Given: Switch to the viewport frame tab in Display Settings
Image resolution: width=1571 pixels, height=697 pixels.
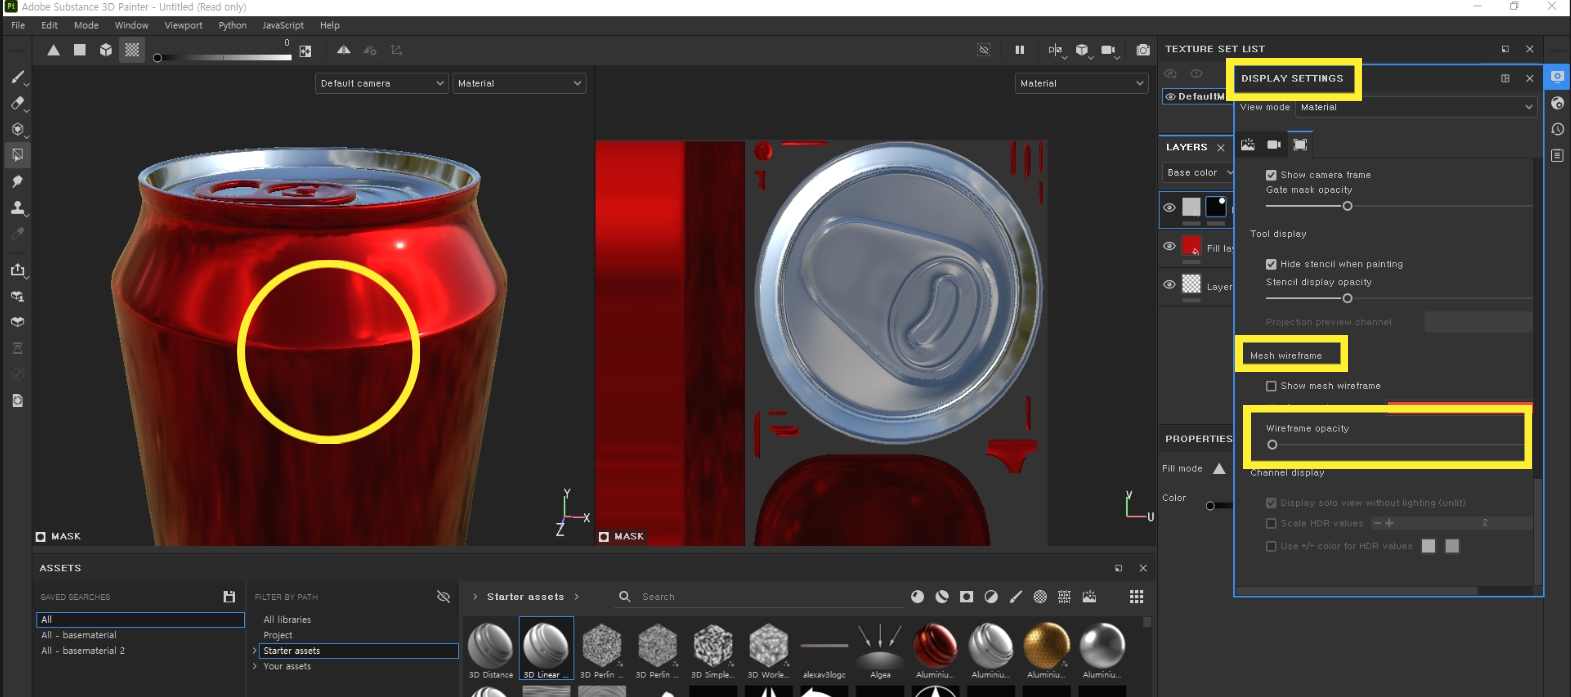Looking at the screenshot, I should pyautogui.click(x=1300, y=145).
